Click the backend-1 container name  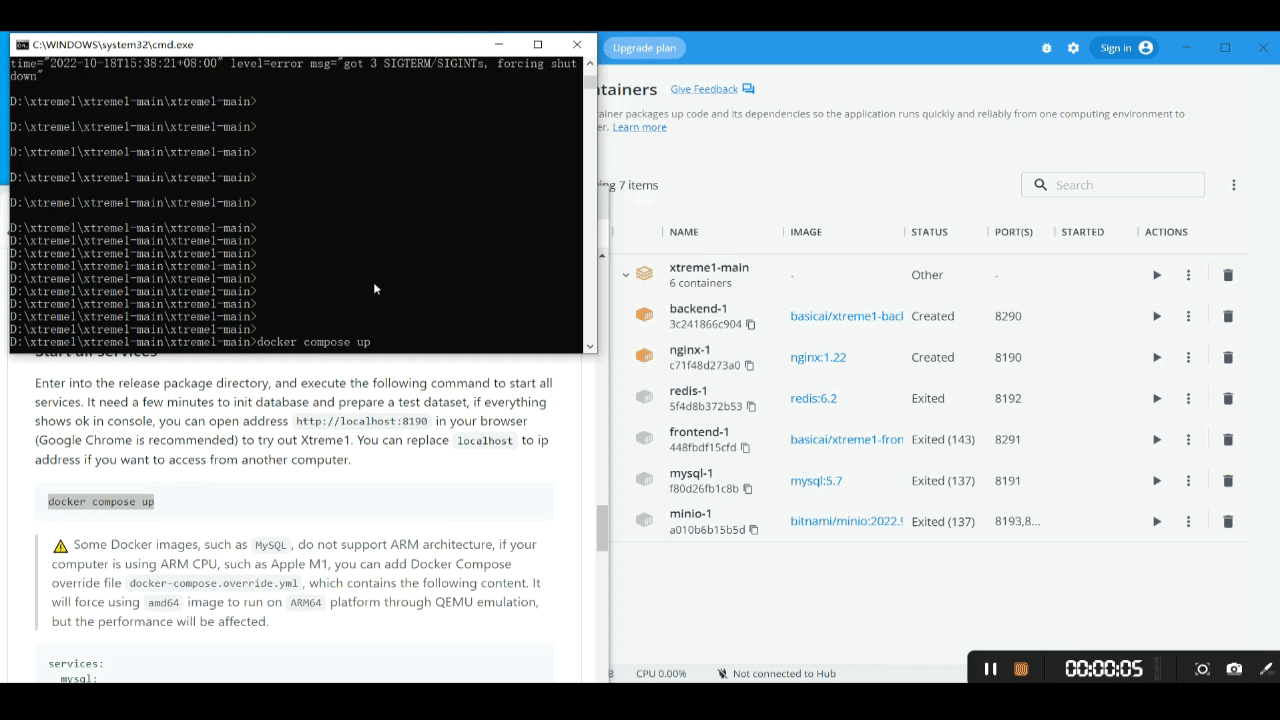pyautogui.click(x=698, y=309)
